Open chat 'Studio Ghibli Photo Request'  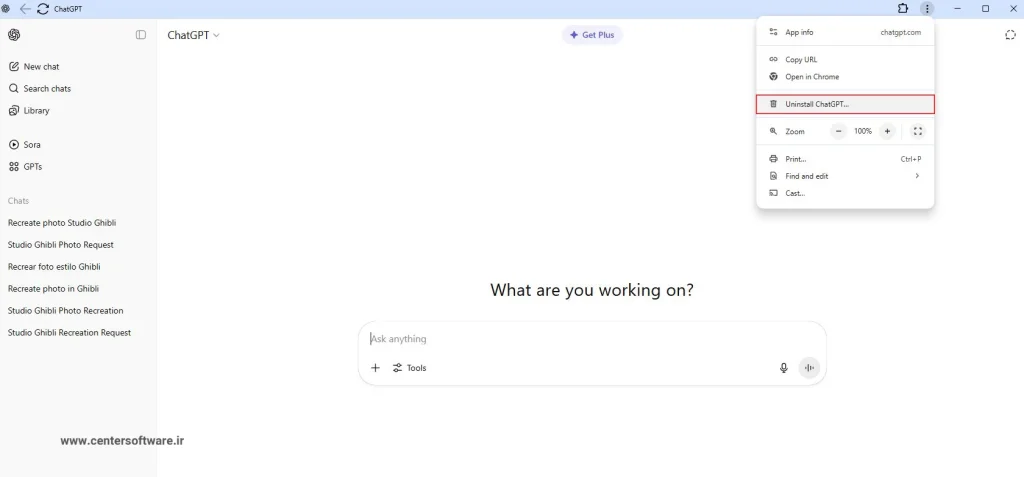point(61,244)
